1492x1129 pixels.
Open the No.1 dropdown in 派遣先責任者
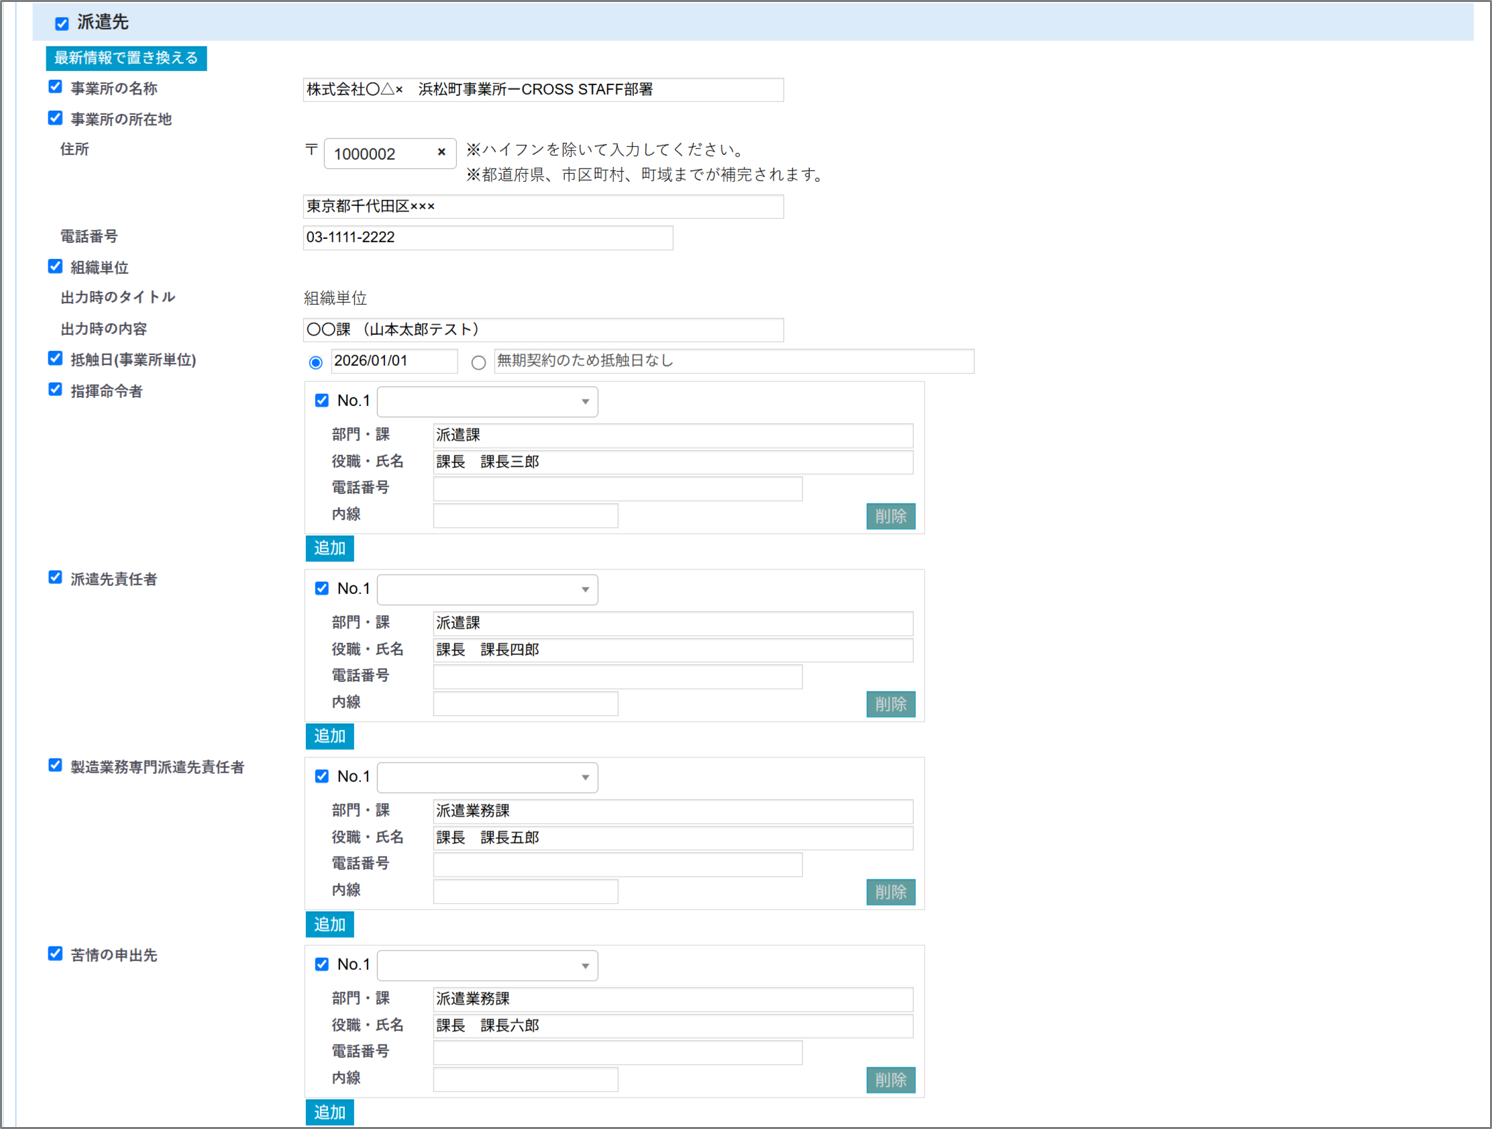click(x=487, y=590)
